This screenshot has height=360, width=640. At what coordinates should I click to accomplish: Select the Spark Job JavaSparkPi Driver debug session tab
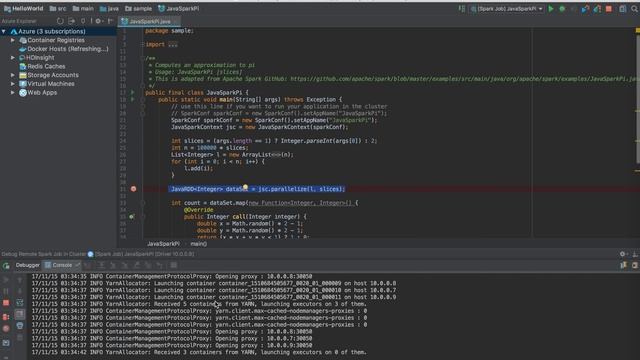click(x=141, y=254)
